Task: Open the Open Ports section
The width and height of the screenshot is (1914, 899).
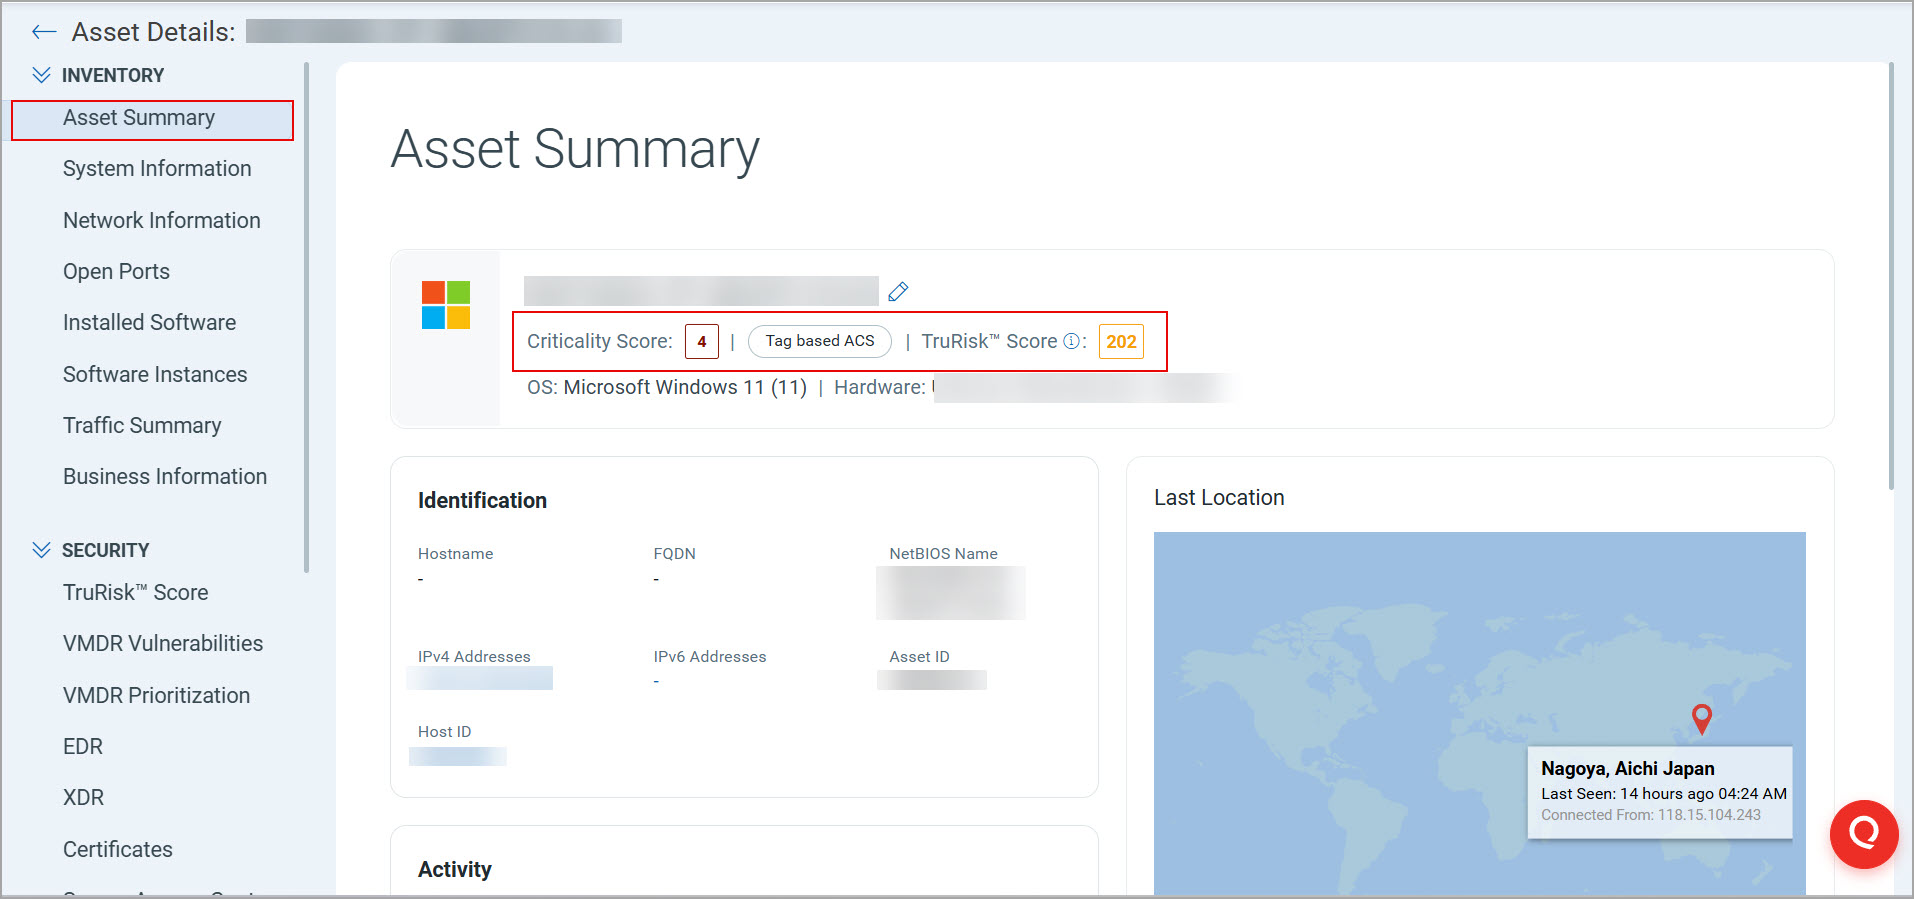Action: click(x=116, y=272)
